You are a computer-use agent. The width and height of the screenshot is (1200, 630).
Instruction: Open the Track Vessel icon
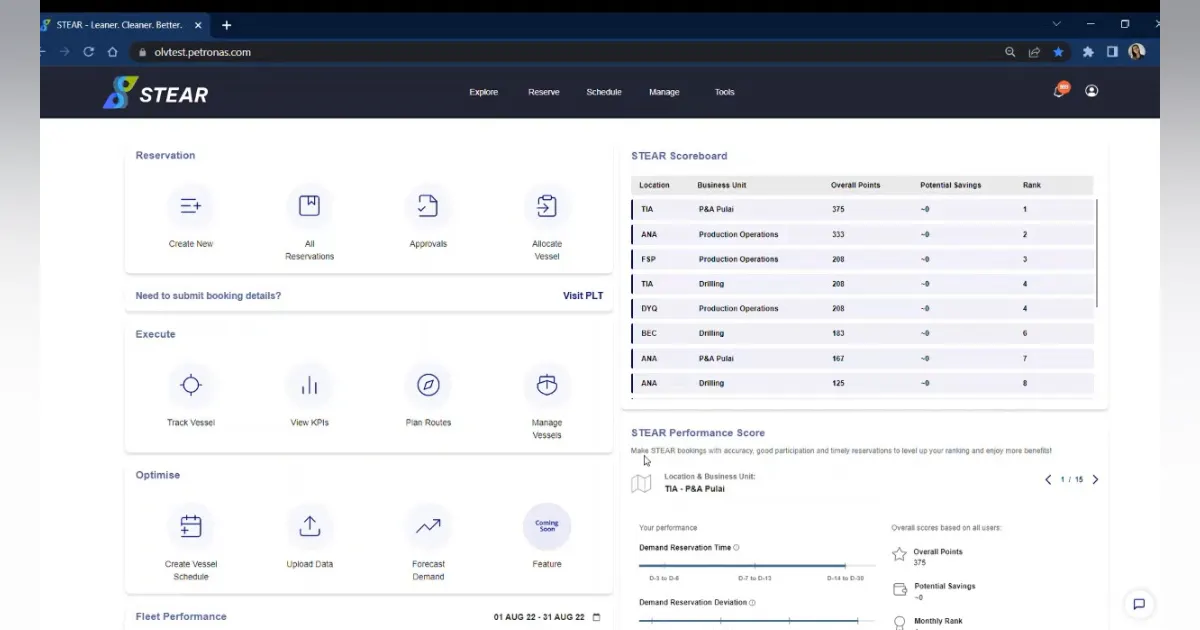tap(190, 385)
